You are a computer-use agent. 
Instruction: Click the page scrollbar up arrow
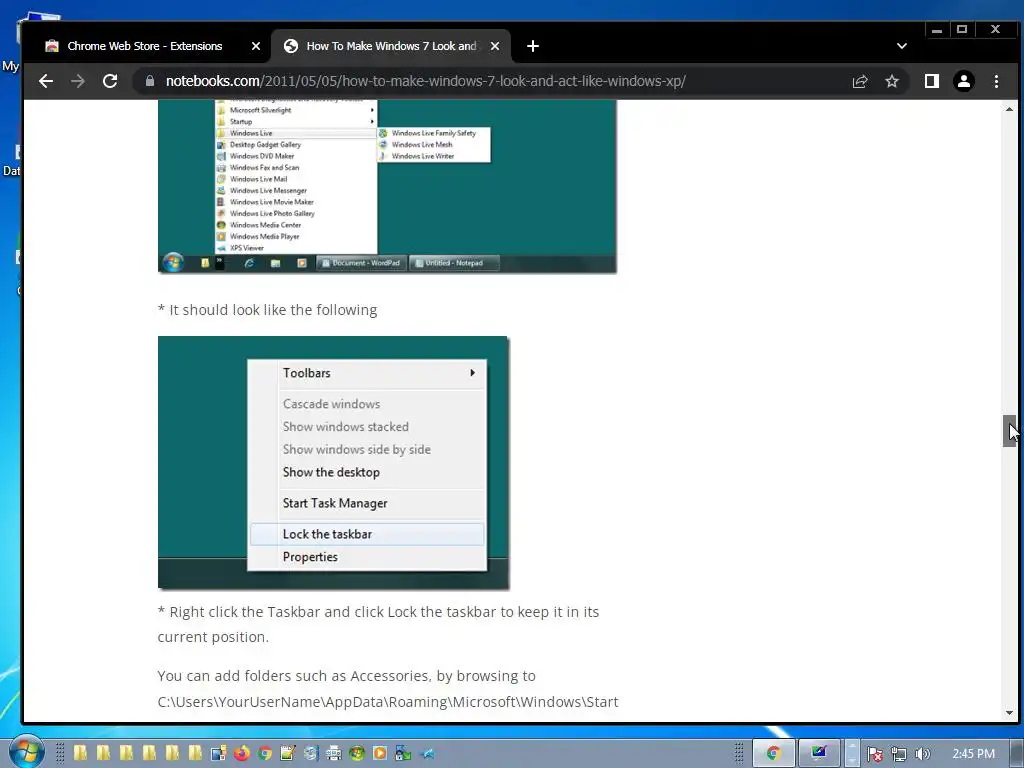click(1010, 109)
